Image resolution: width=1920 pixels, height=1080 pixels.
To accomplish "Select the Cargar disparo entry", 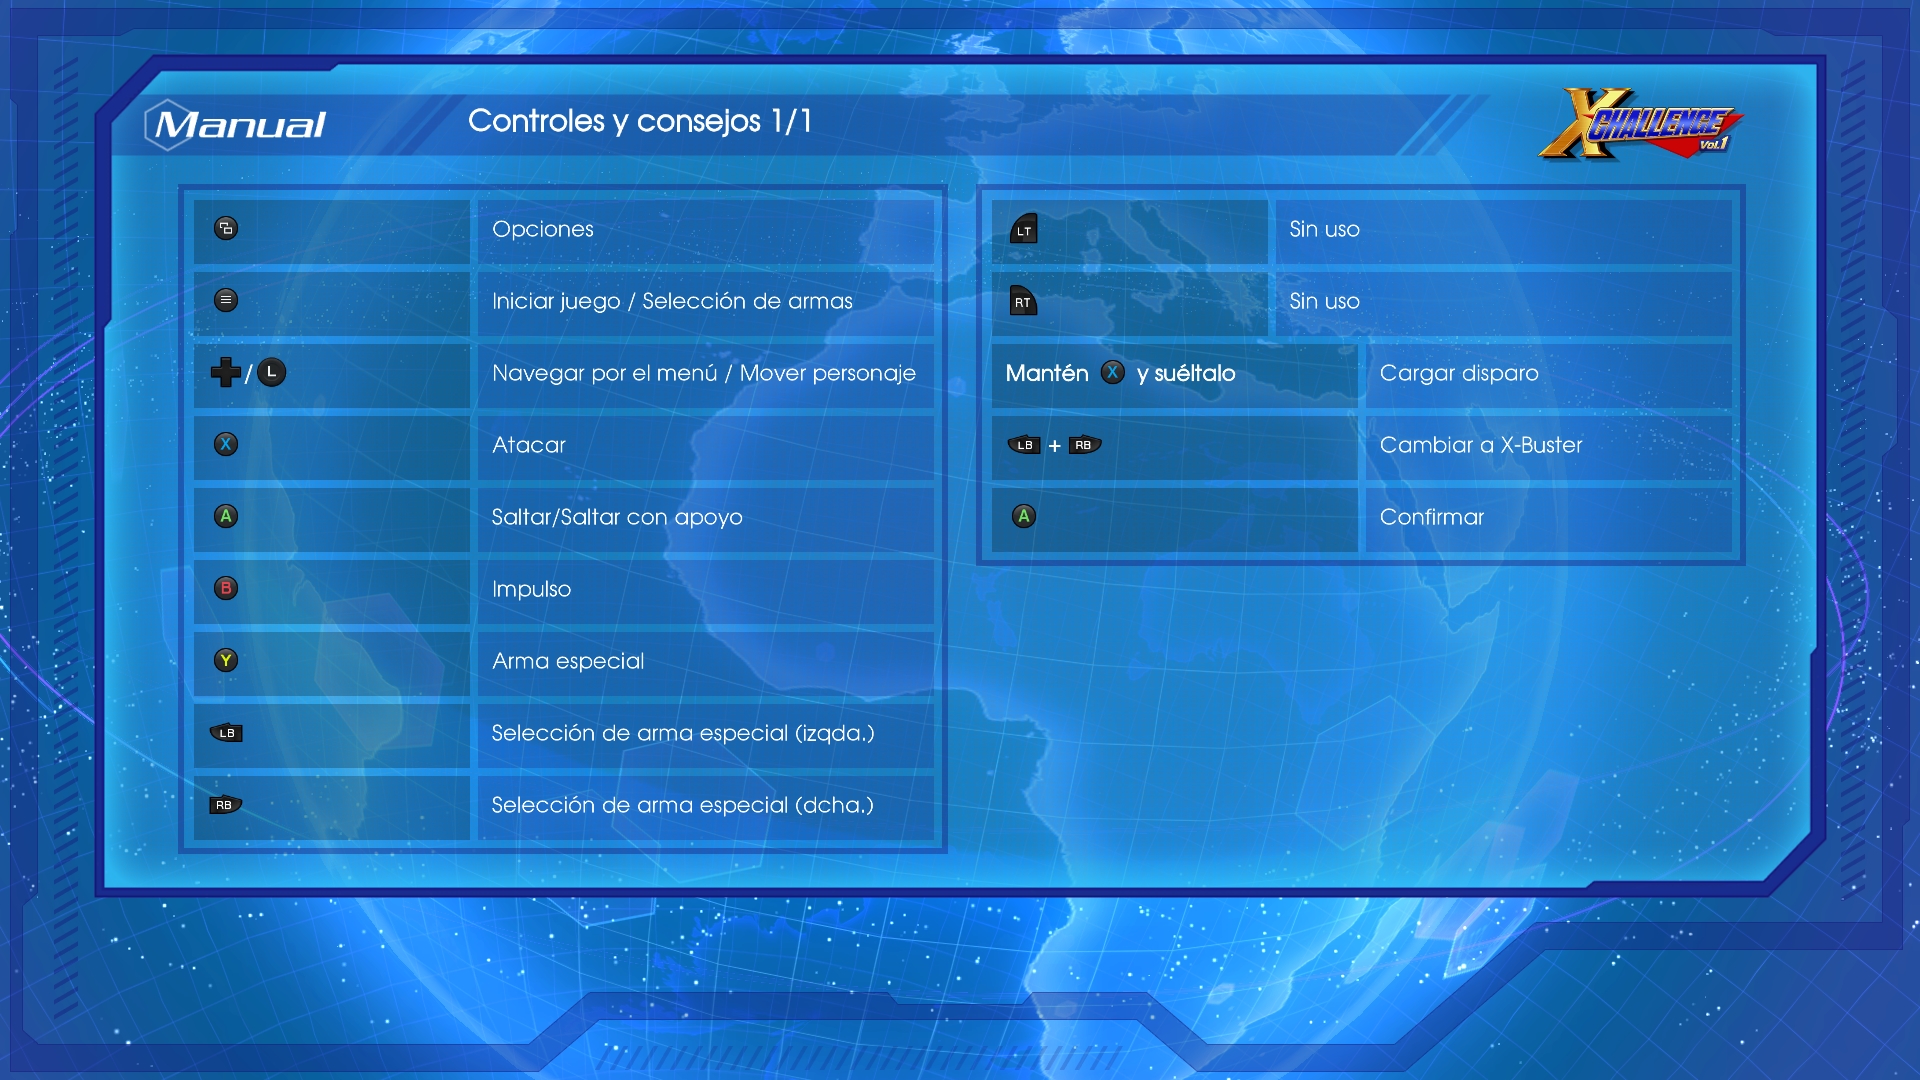I will point(1458,373).
